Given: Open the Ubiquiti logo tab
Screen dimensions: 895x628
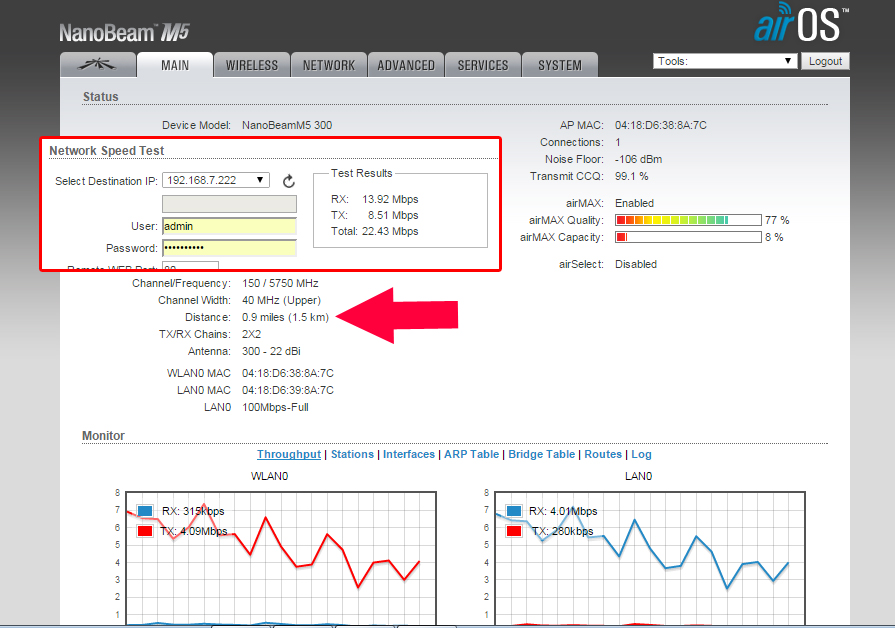Looking at the screenshot, I should point(98,65).
